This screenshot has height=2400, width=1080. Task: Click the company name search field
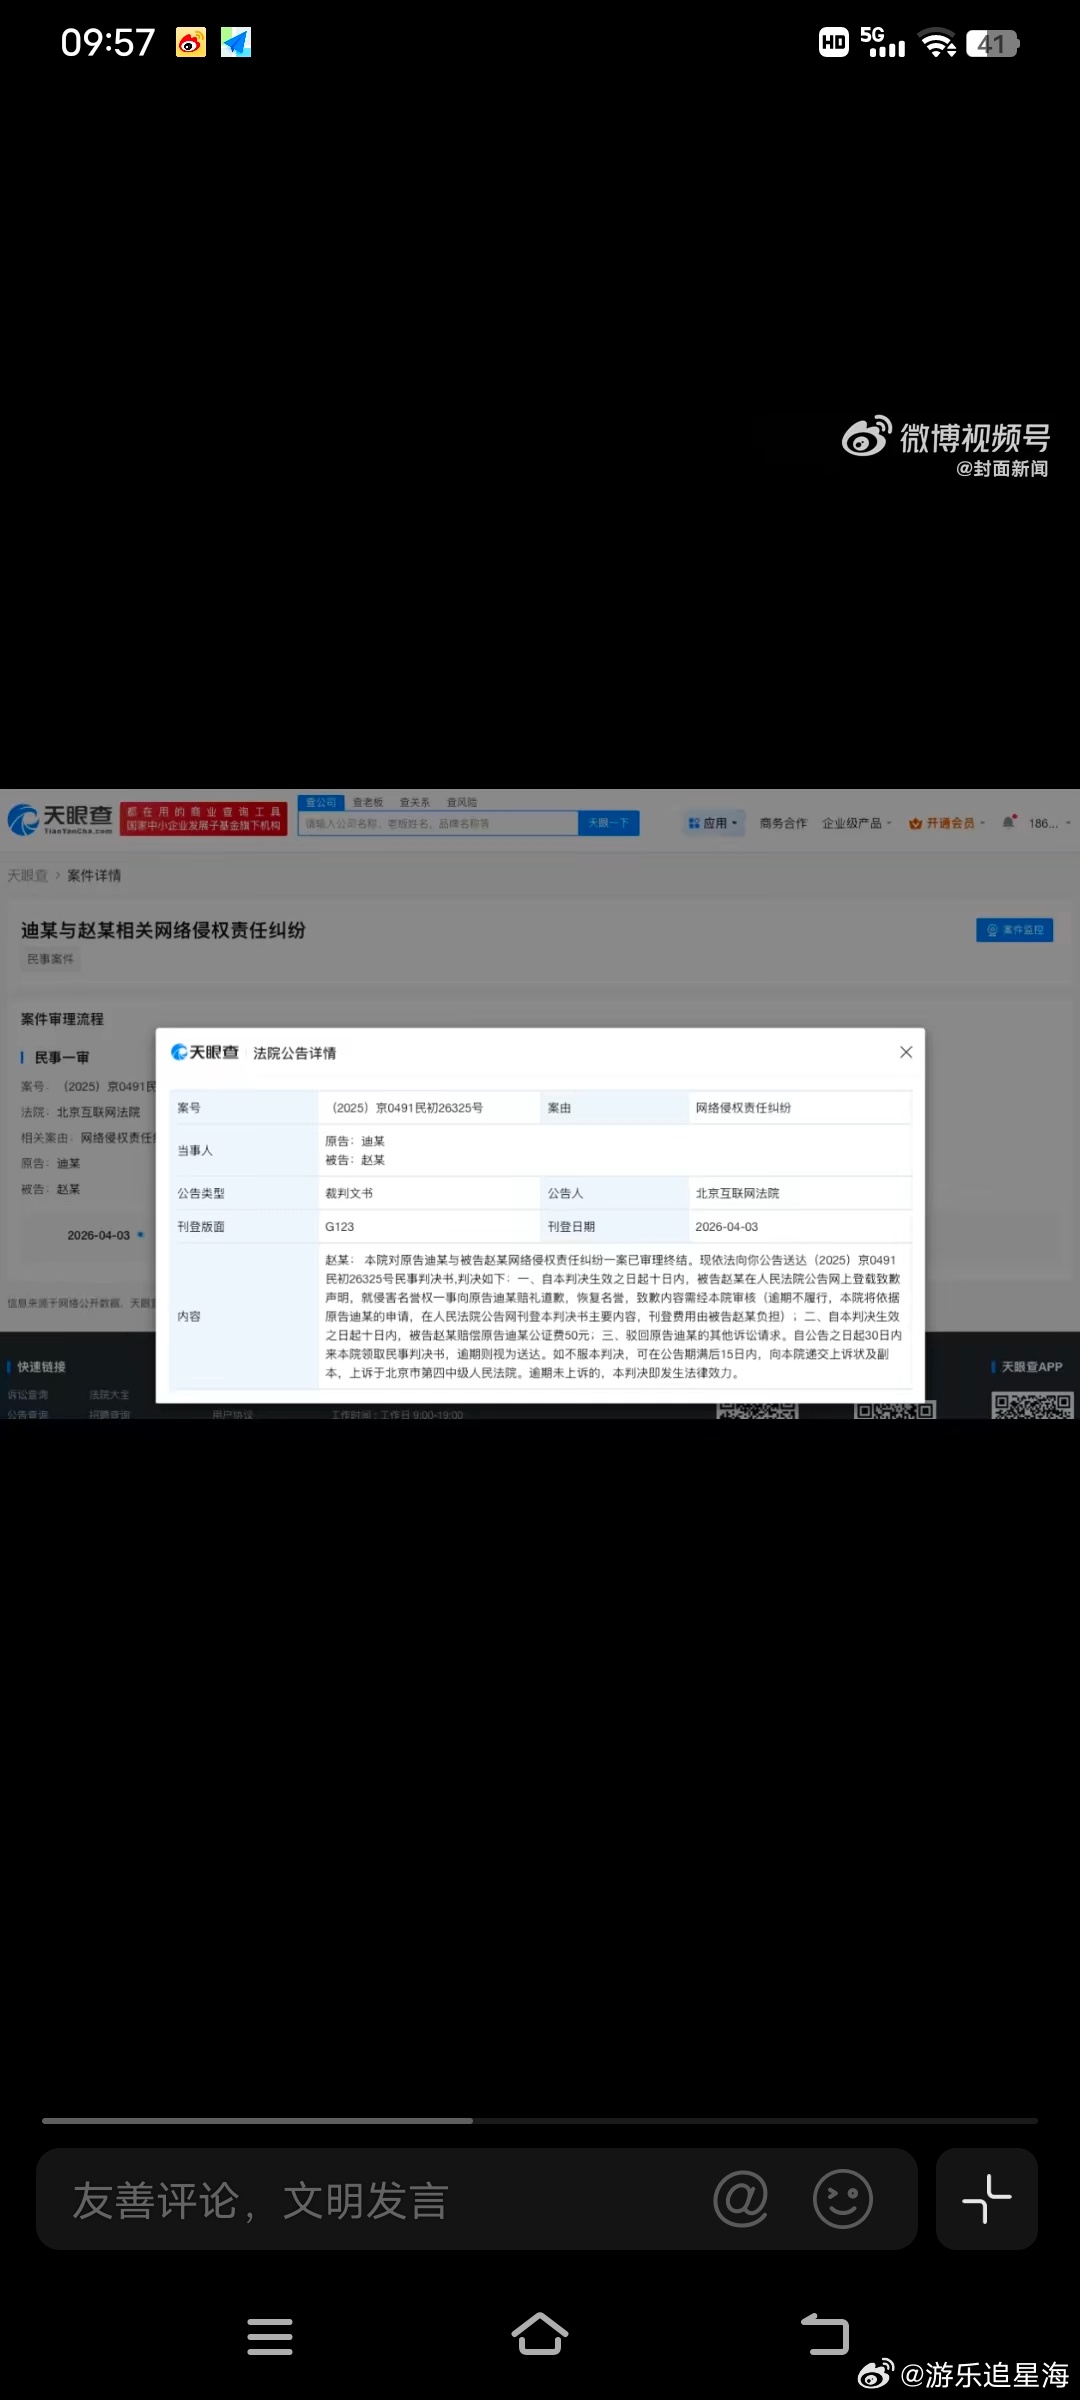[438, 823]
